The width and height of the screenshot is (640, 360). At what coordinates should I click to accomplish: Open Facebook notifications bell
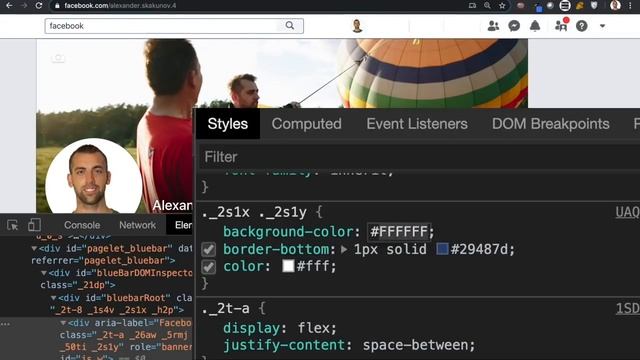coord(535,26)
